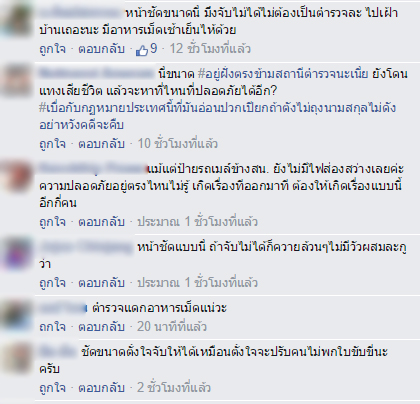420x404 pixels.
Task: Like the comment about ป้ายรถเมล์ข้างสน.
Action: [52, 222]
